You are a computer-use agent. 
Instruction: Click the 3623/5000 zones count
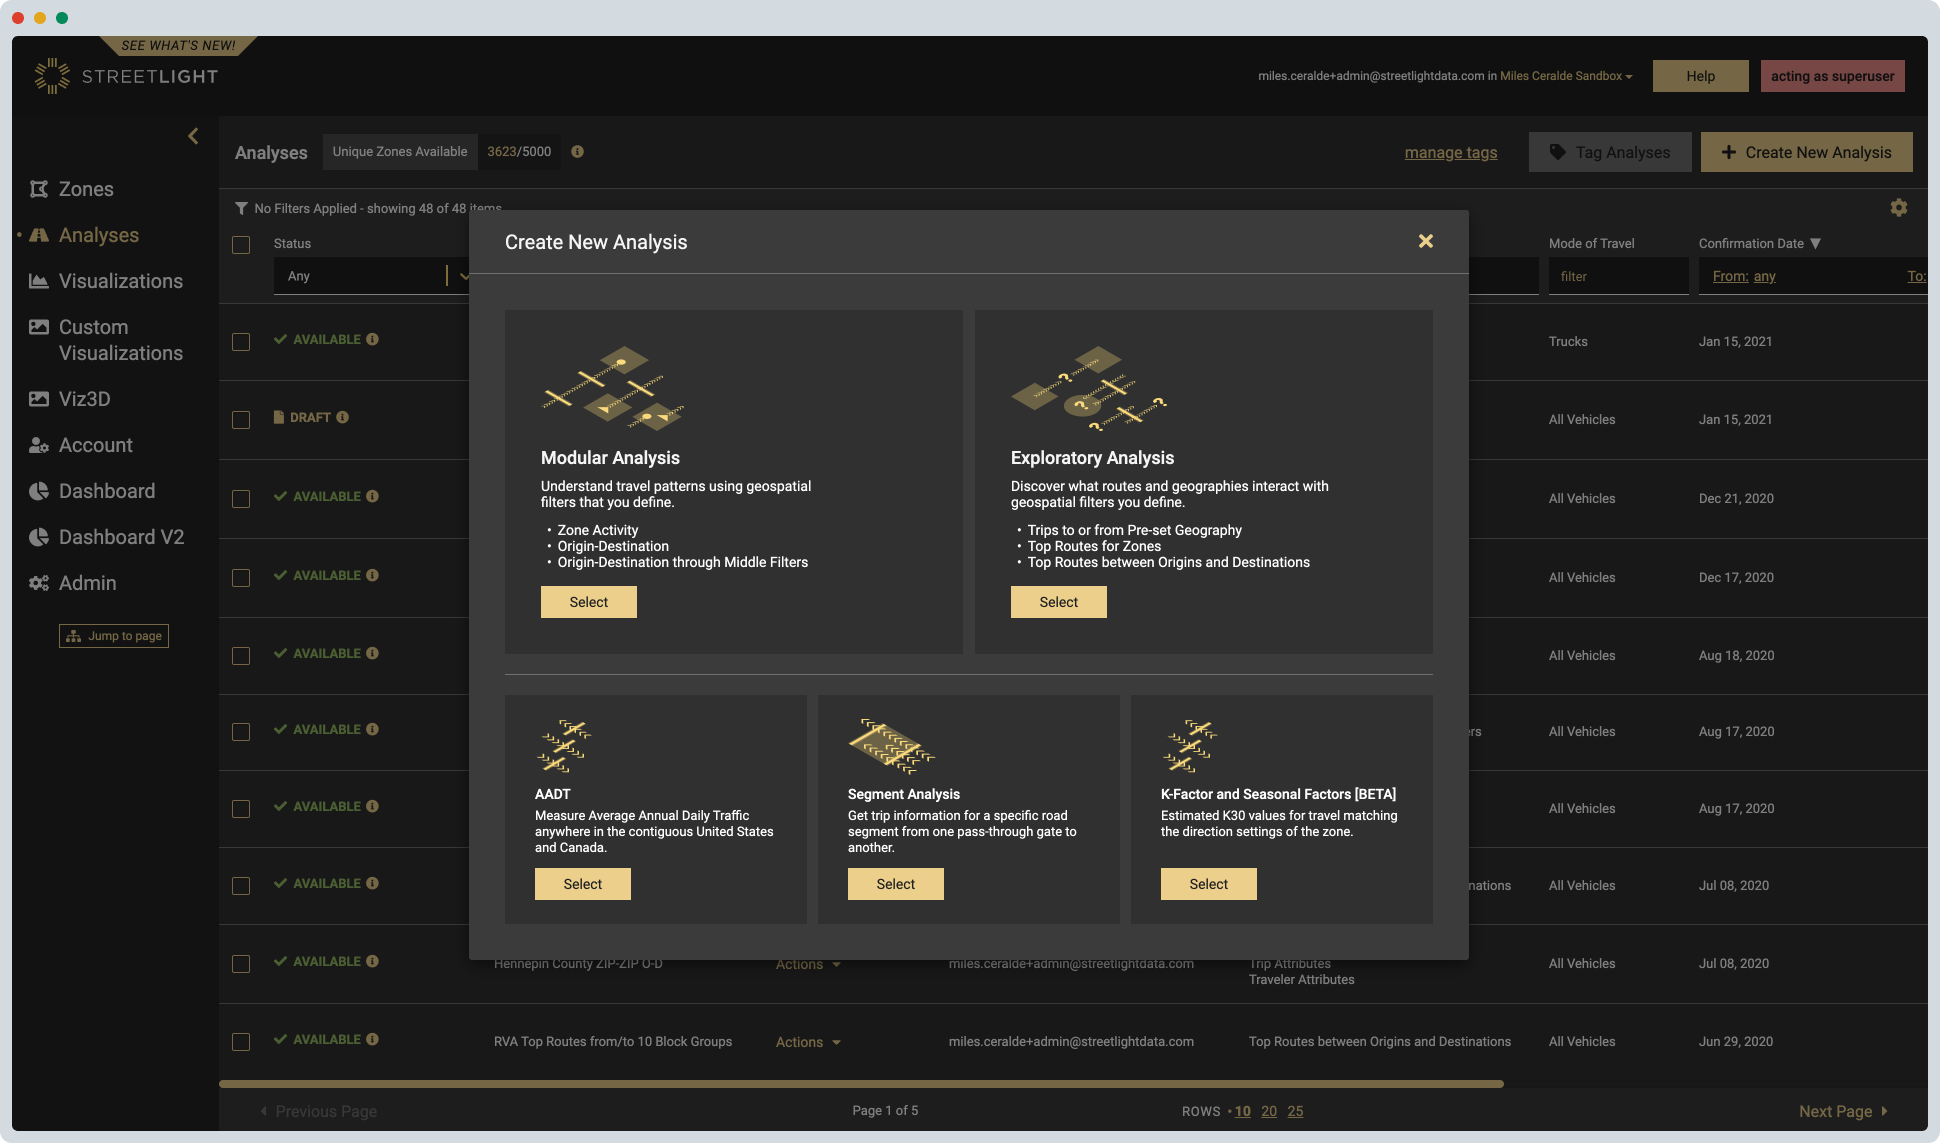point(518,152)
